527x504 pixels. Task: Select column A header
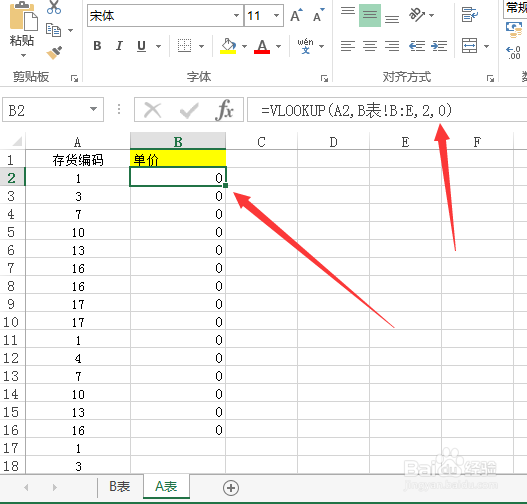click(x=78, y=142)
